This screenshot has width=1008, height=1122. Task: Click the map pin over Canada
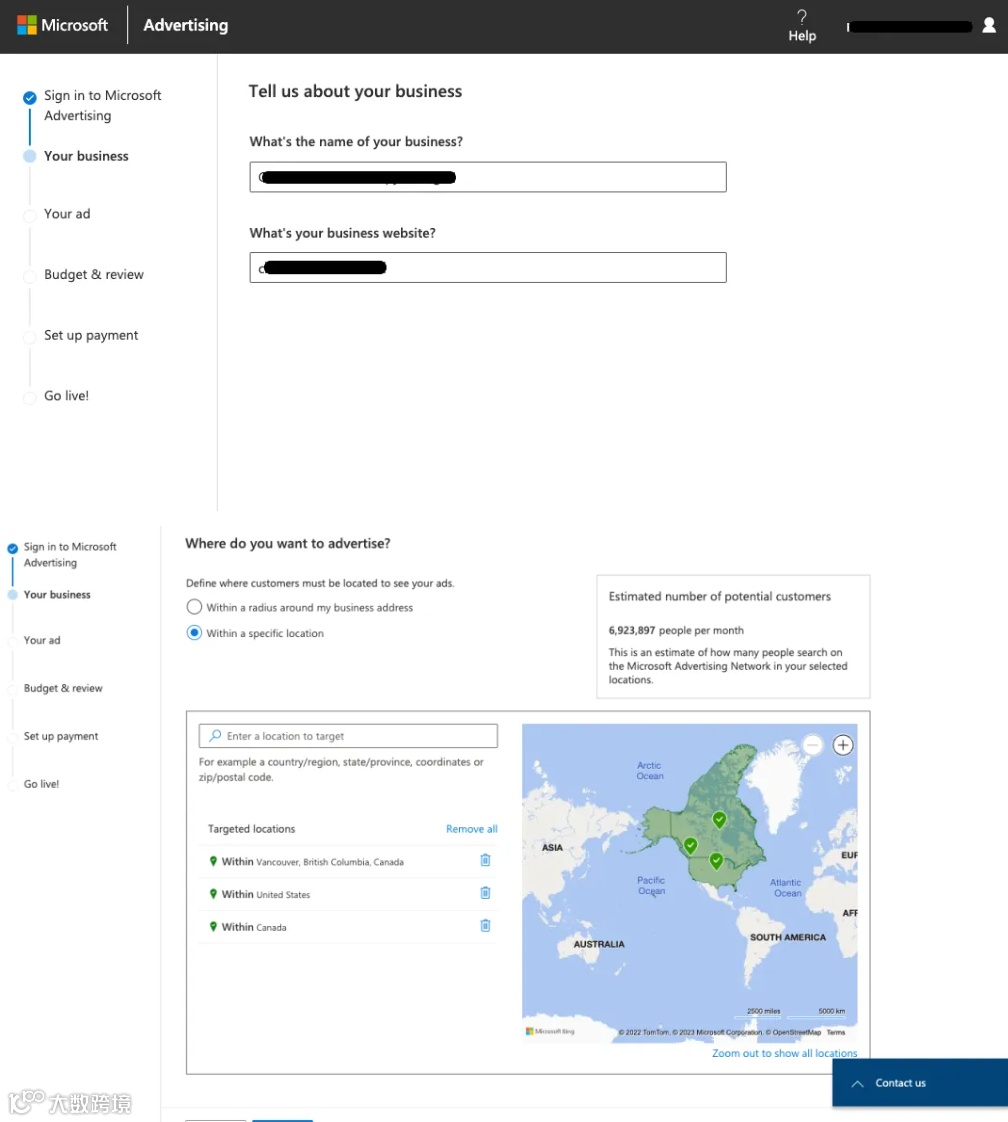(x=719, y=820)
